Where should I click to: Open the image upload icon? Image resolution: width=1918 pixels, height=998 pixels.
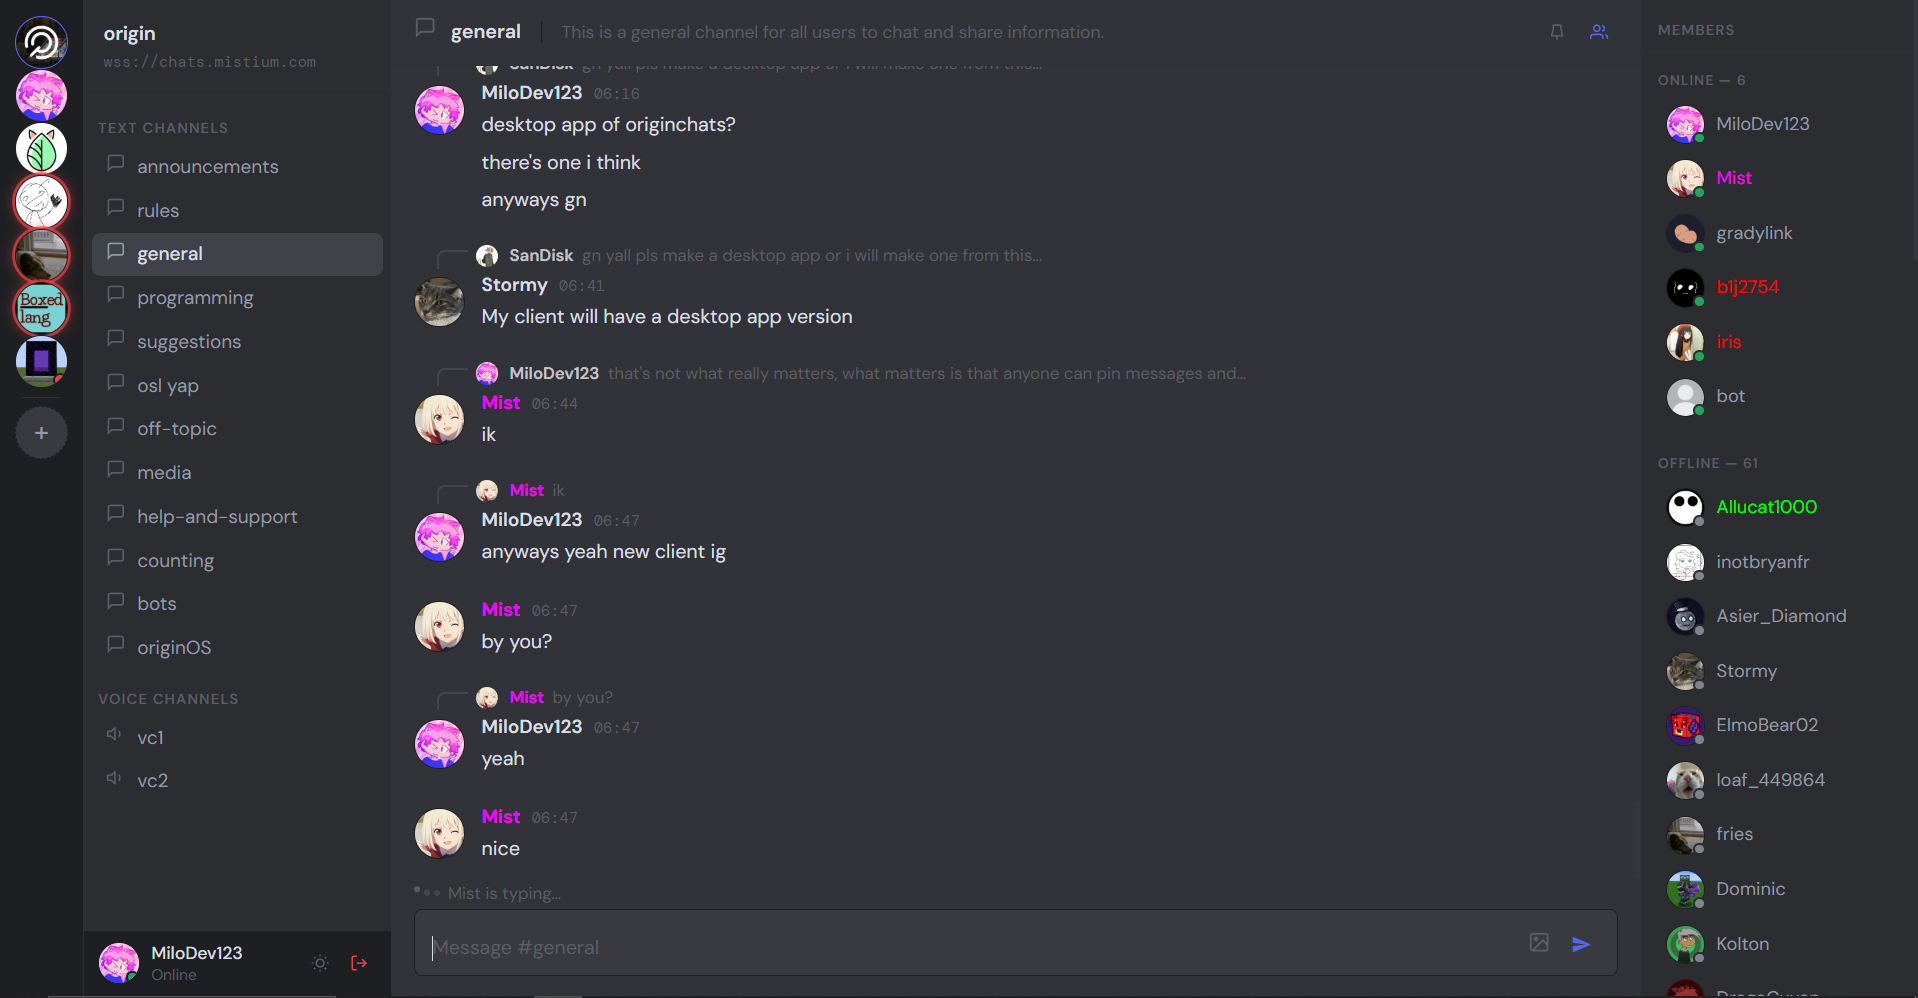[x=1539, y=942]
